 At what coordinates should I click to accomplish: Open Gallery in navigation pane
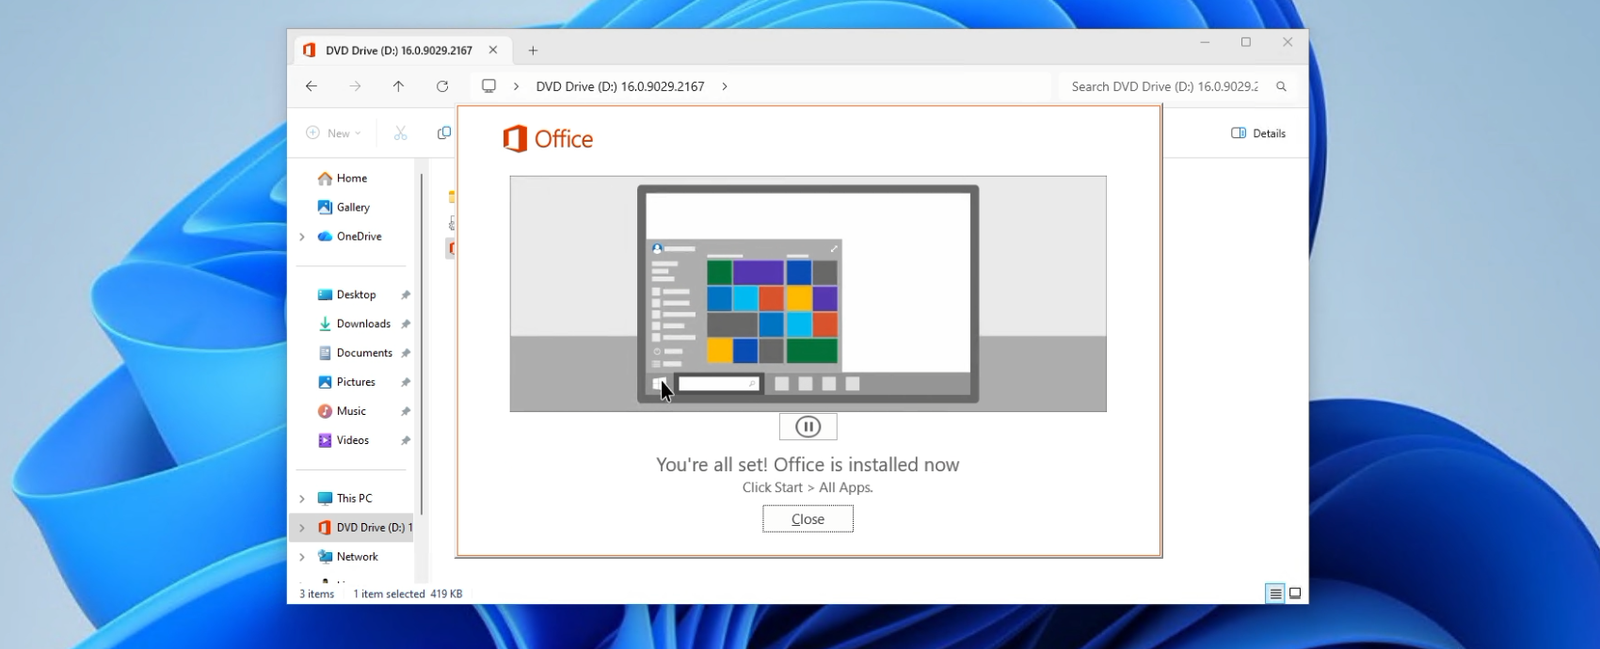pyautogui.click(x=353, y=207)
